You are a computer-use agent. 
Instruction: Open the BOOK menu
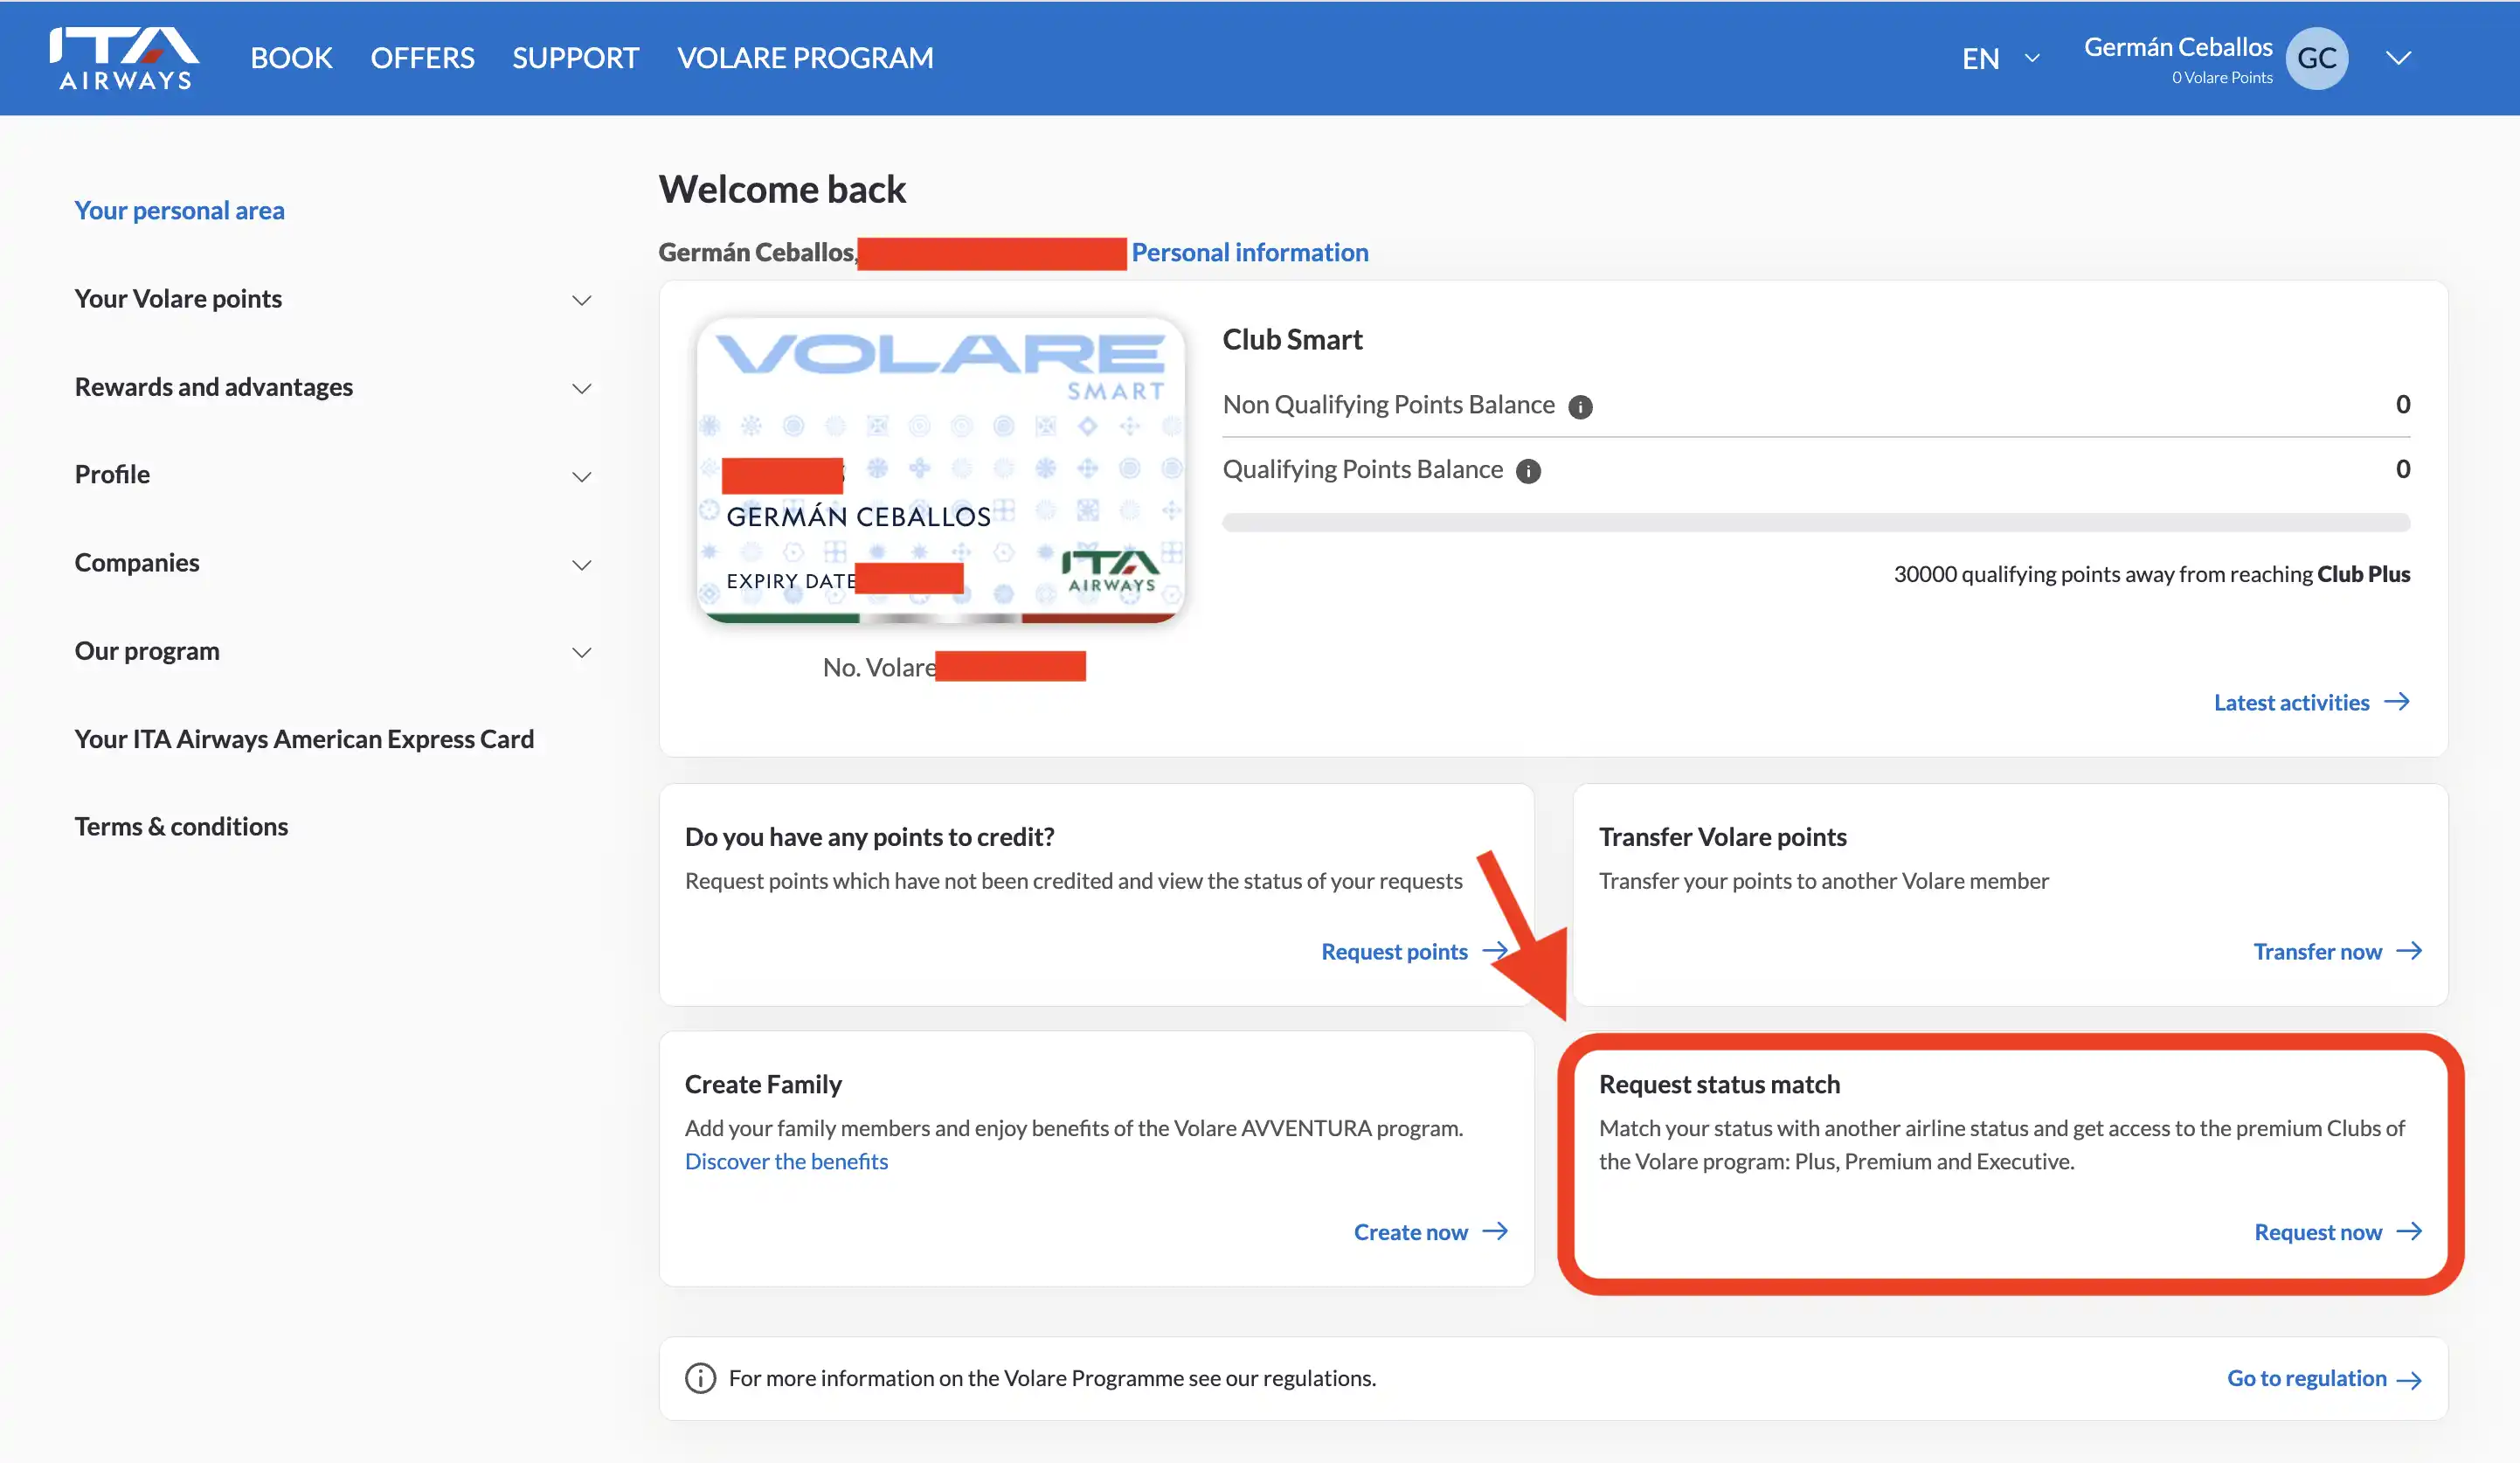pos(291,58)
